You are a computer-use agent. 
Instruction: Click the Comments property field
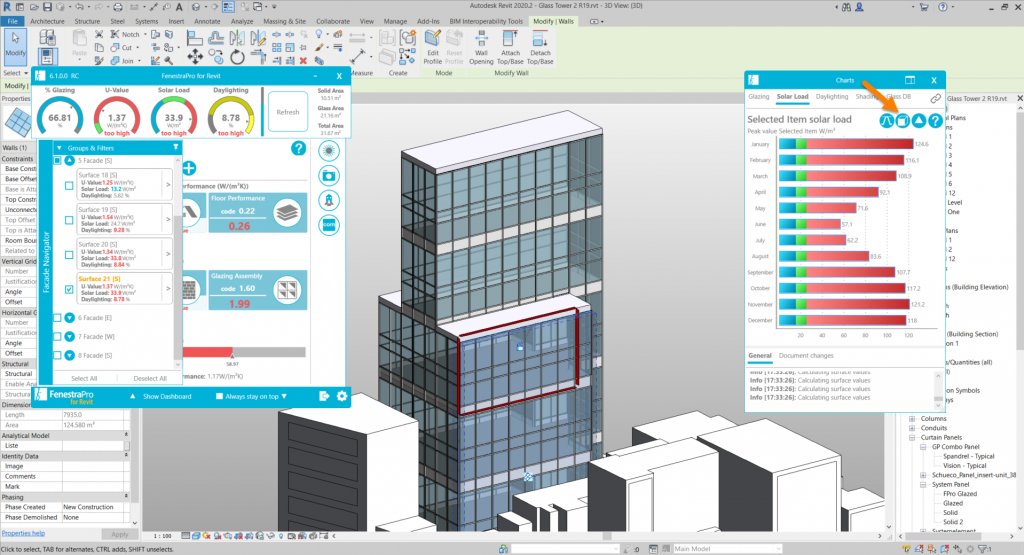click(94, 476)
